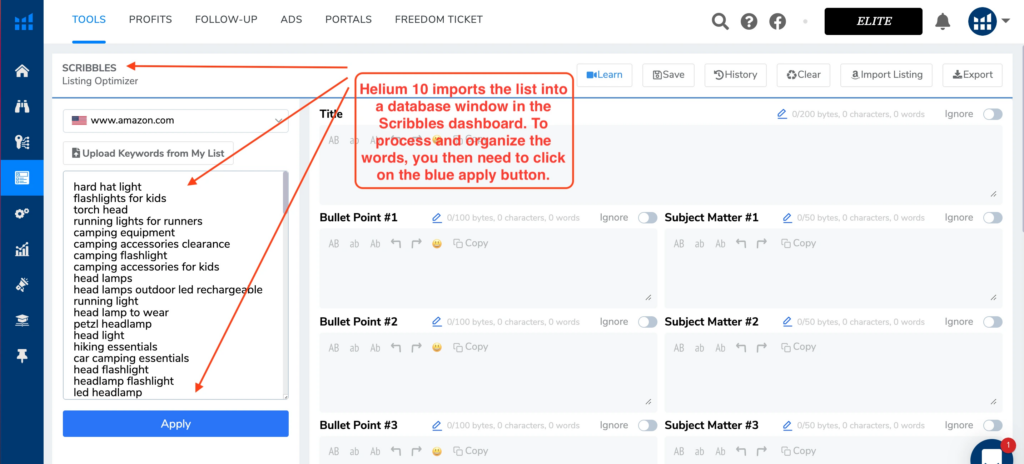Click the Subject Matter #2 pencil icon
The height and width of the screenshot is (464, 1024).
(x=787, y=322)
